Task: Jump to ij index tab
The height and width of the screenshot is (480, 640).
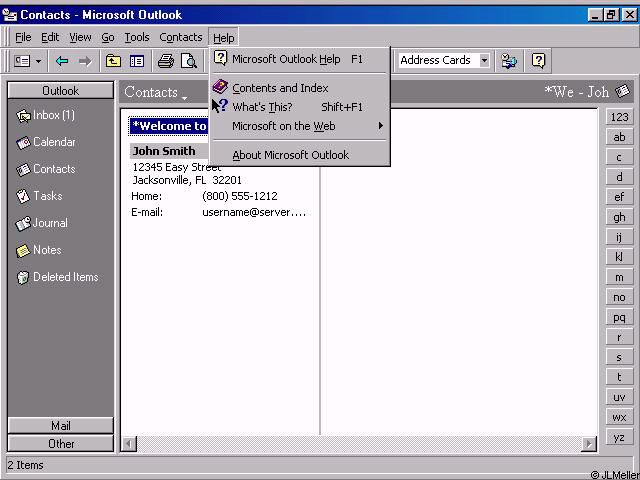Action: pos(619,237)
